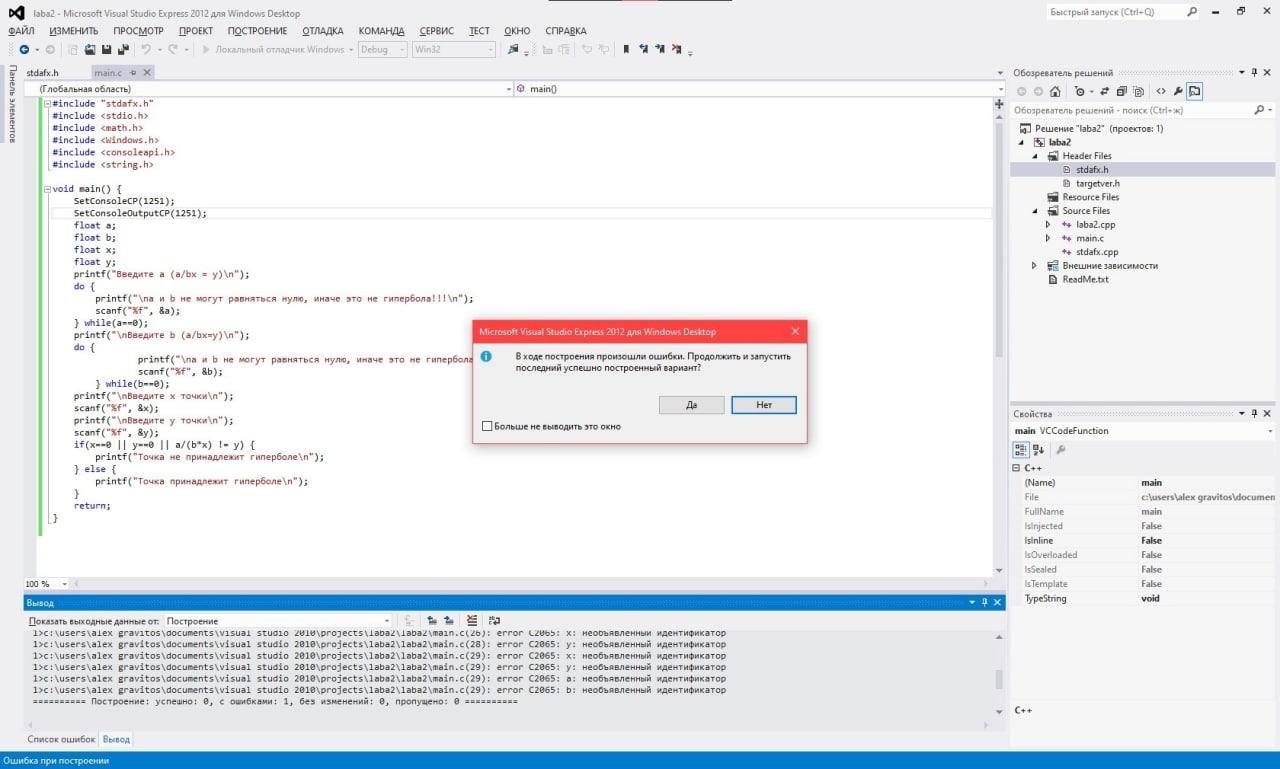Collapse the C++ category in Properties
Image resolution: width=1280 pixels, height=769 pixels.
[1017, 468]
